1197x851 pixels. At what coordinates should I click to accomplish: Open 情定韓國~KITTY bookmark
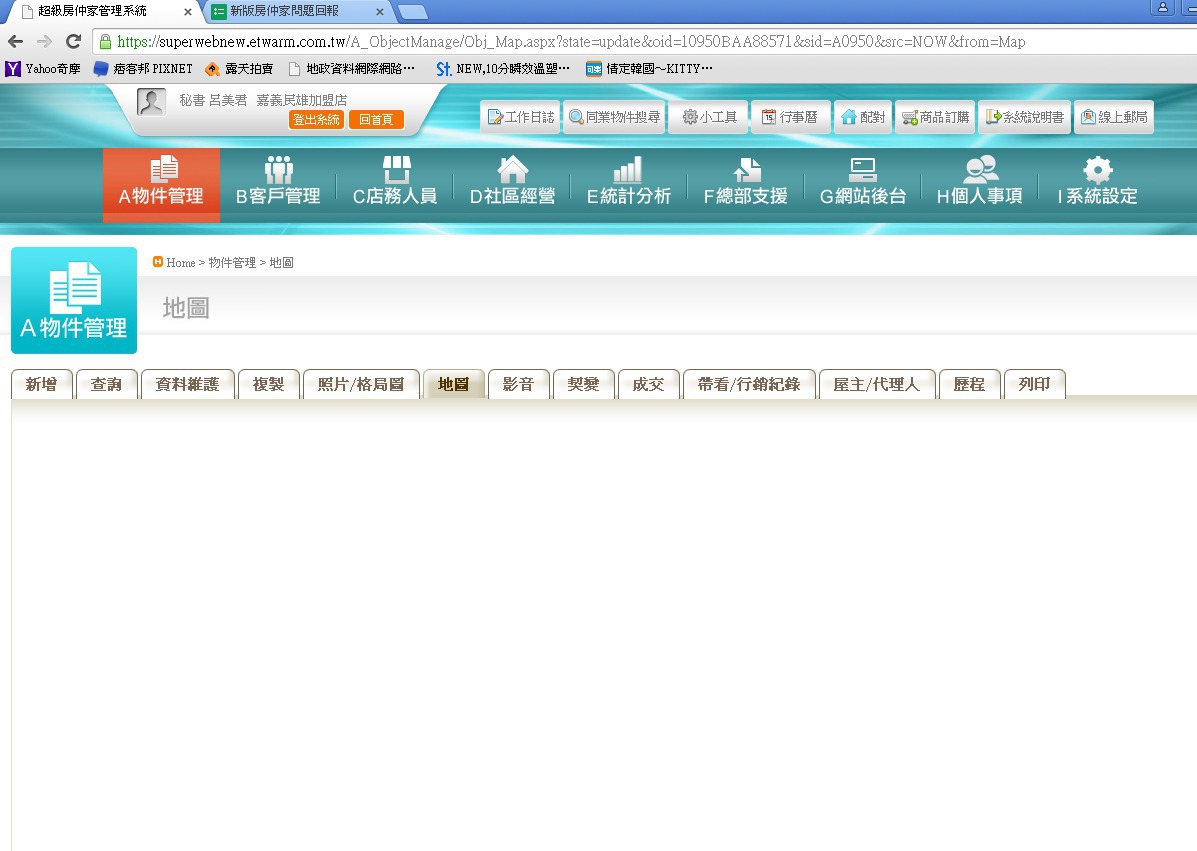pyautogui.click(x=649, y=69)
